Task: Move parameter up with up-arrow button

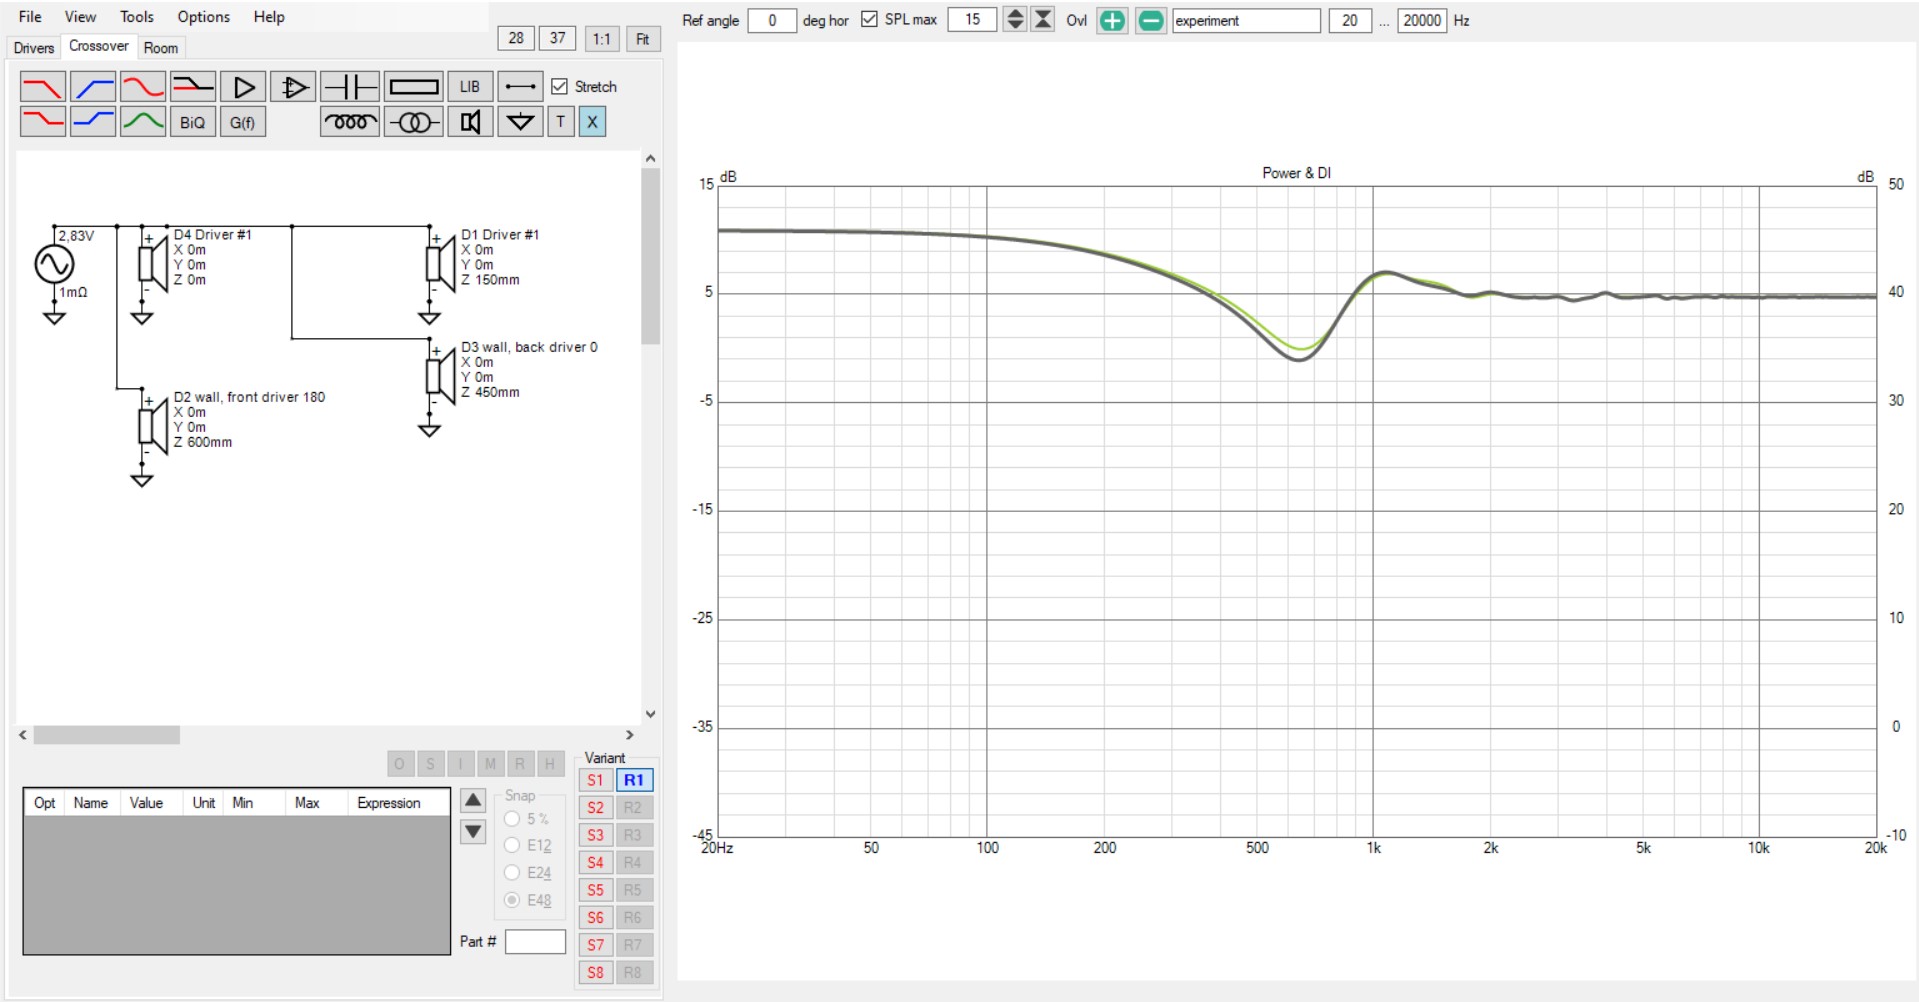Action: point(473,800)
